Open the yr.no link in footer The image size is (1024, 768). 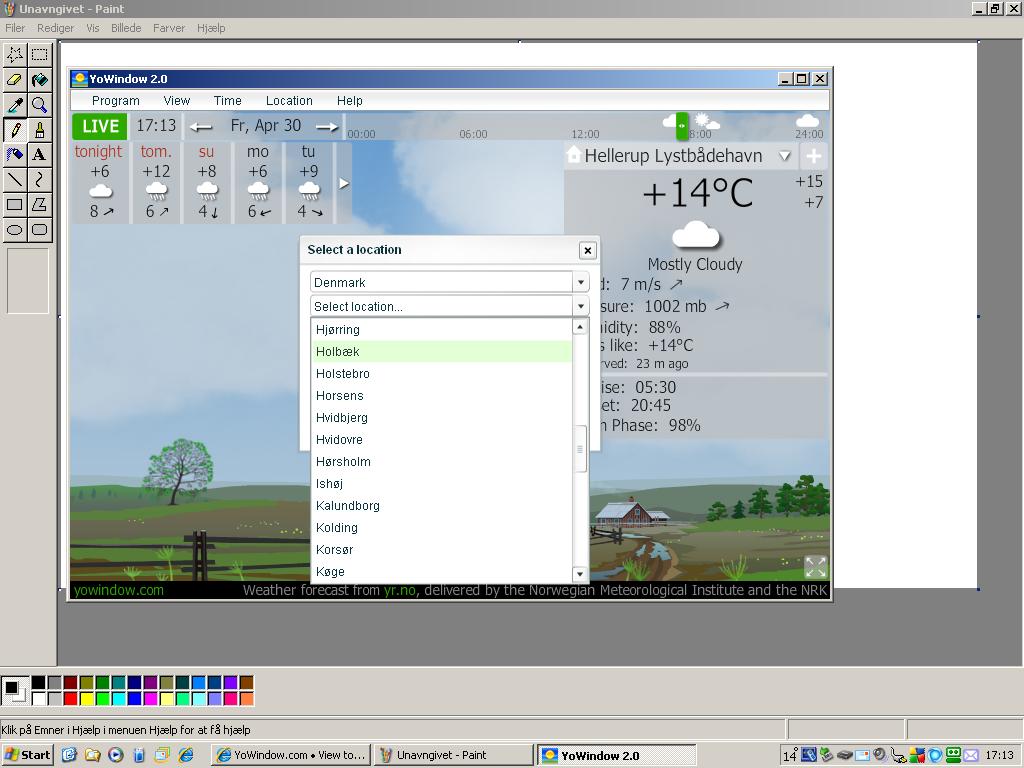(400, 590)
